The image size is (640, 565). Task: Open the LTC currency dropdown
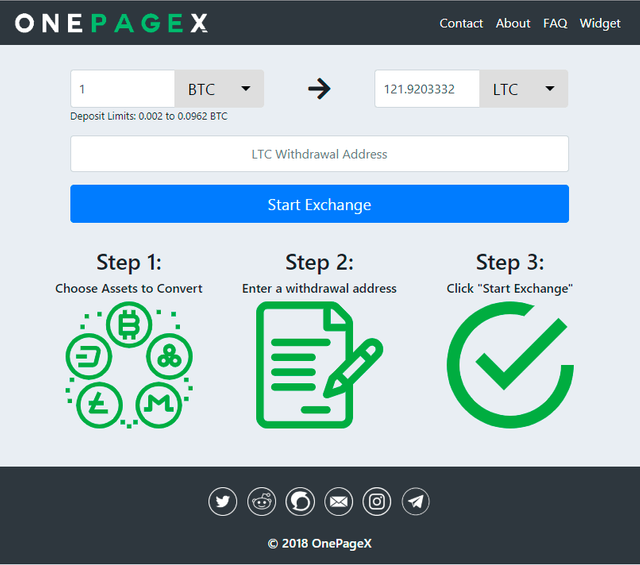click(x=524, y=89)
